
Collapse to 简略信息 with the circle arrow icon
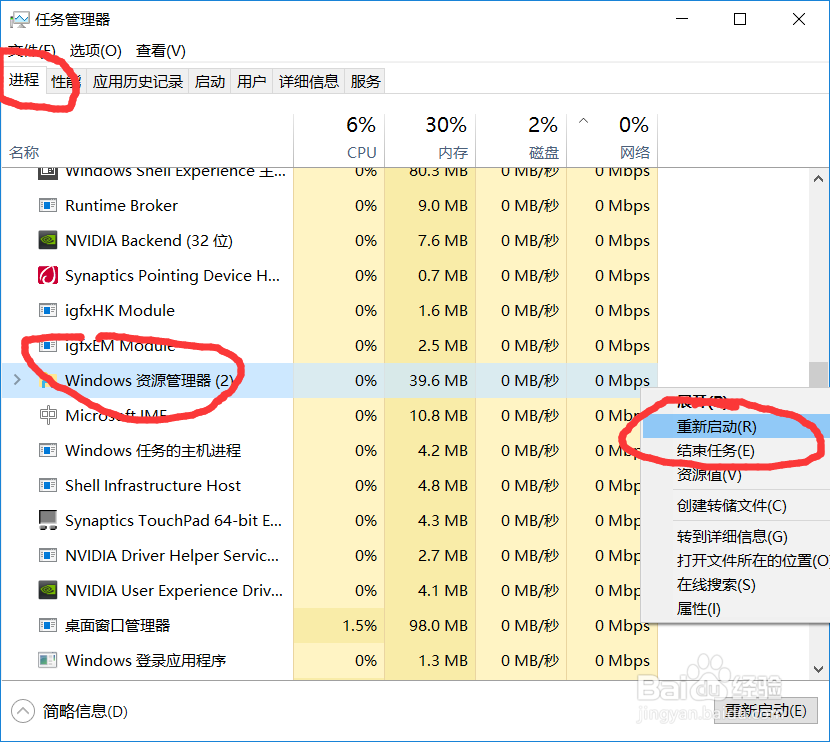[23, 711]
